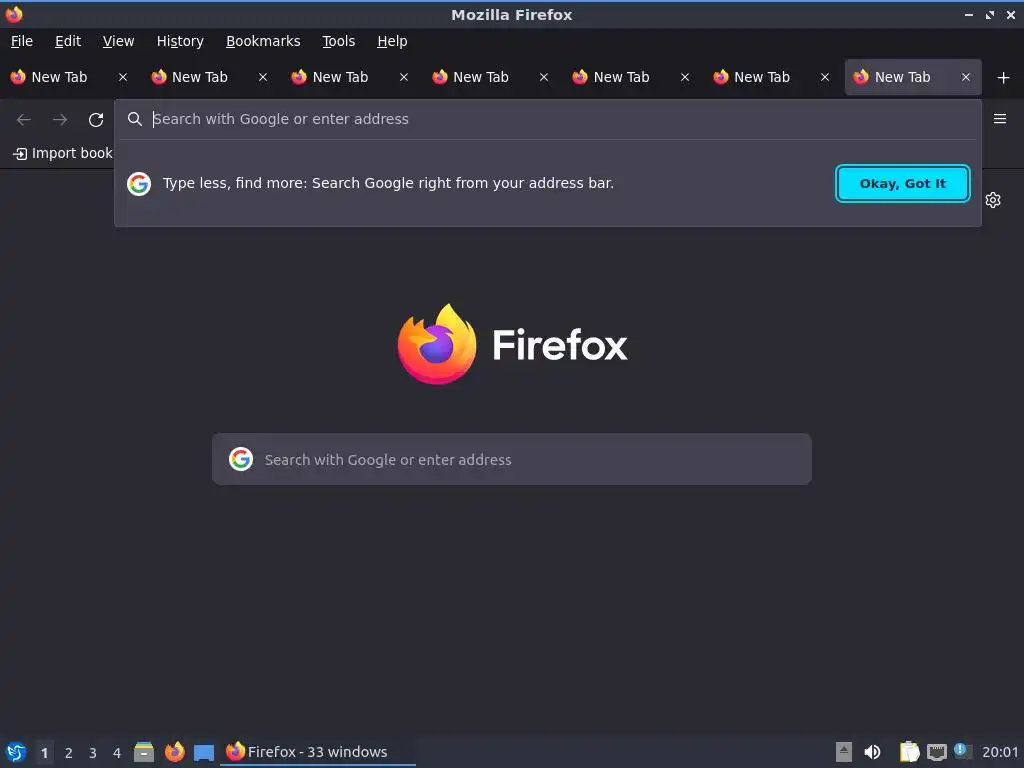Screen dimensions: 1024x768
Task: Focus the page center search box
Action: [x=512, y=459]
